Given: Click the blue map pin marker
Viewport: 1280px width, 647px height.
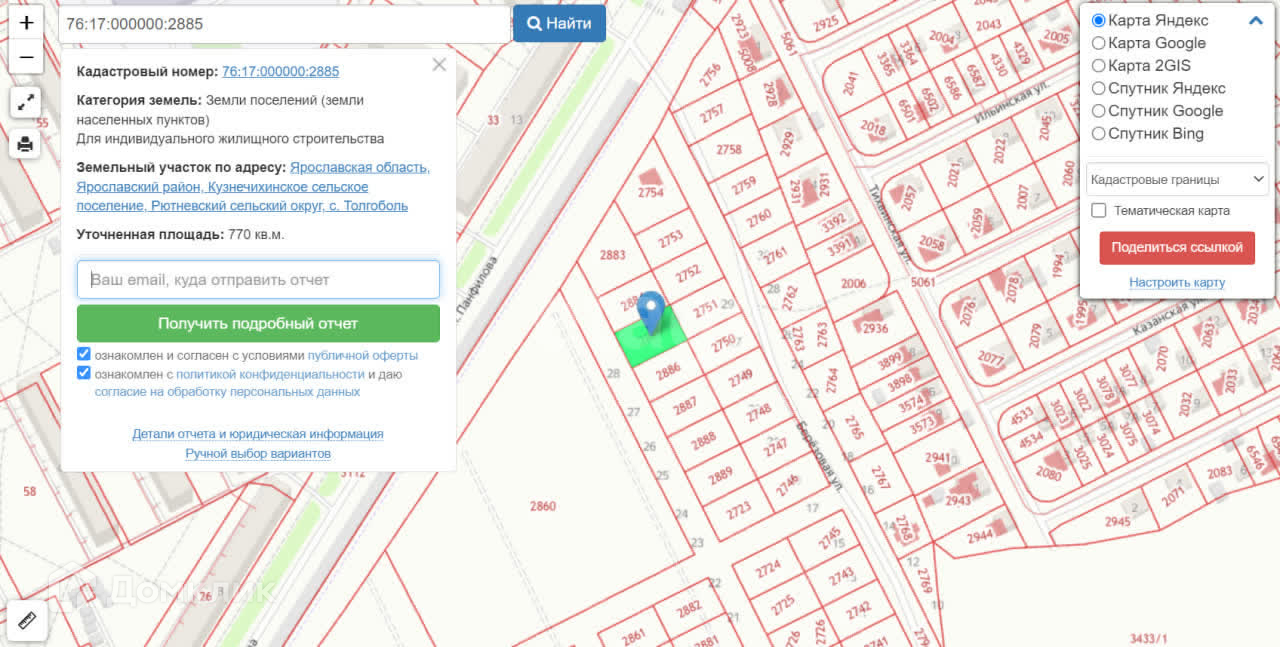Looking at the screenshot, I should tap(652, 312).
